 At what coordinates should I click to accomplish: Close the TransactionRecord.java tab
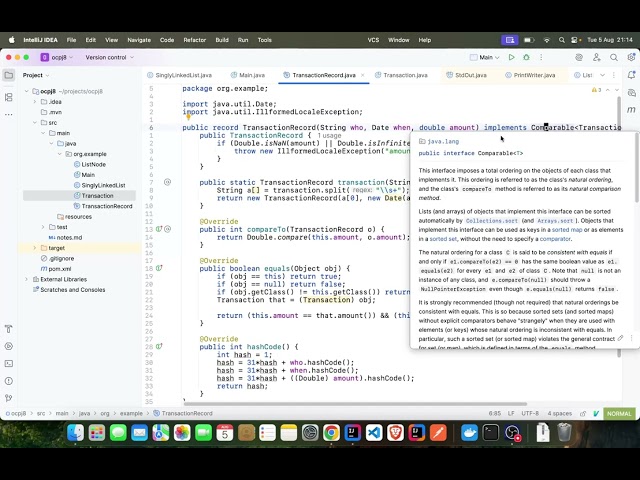pyautogui.click(x=362, y=75)
